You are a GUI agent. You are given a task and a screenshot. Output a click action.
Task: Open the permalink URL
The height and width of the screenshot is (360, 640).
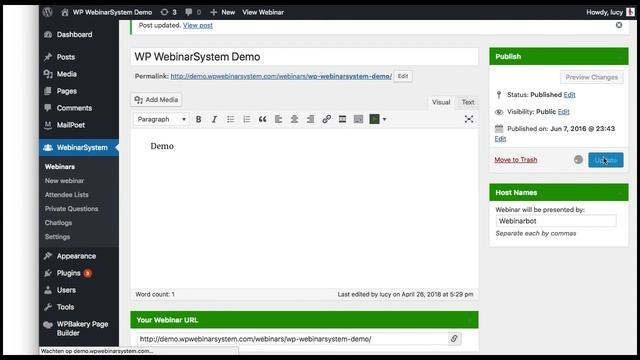281,76
